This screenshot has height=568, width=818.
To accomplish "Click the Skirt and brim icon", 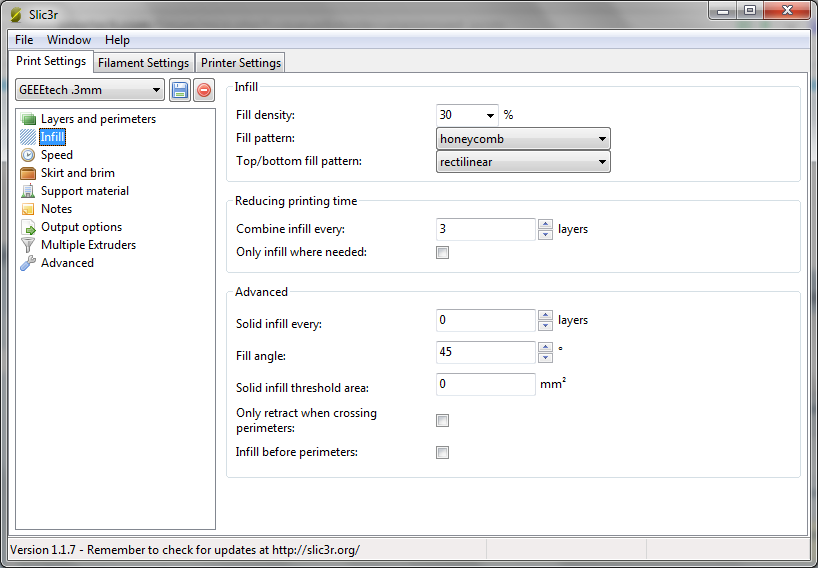I will tap(28, 173).
